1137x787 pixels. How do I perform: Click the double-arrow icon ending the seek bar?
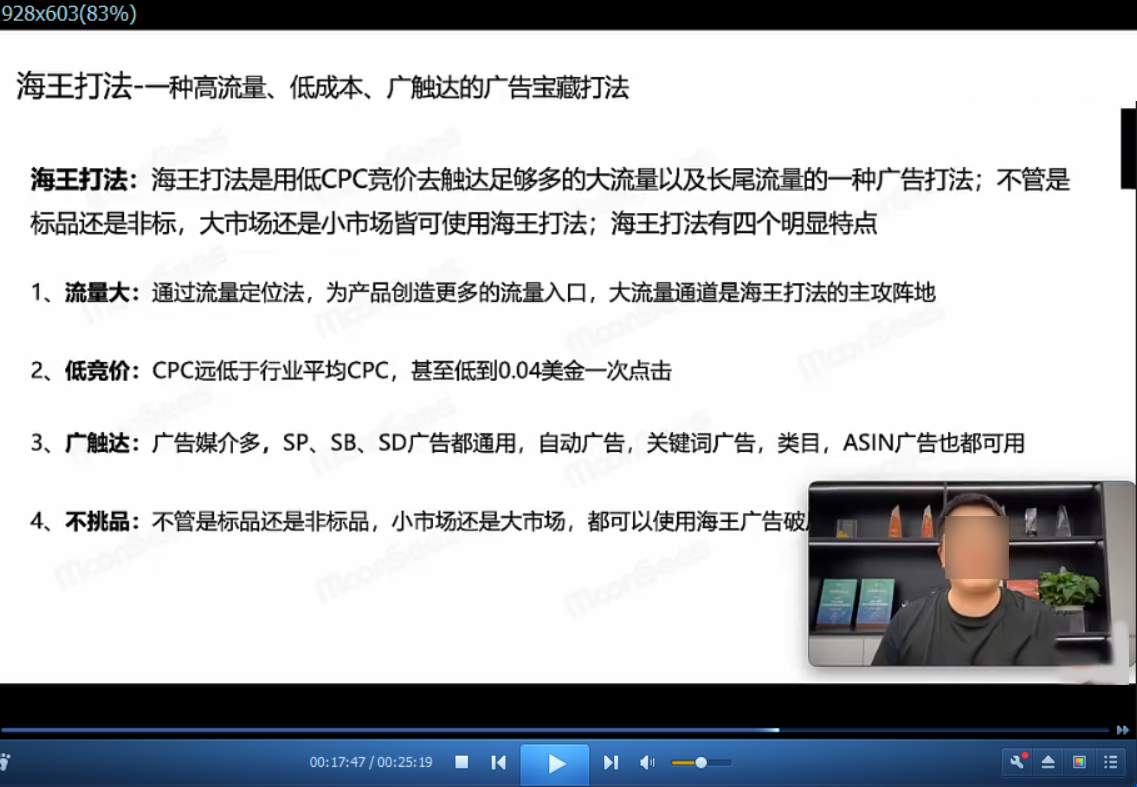1123,730
